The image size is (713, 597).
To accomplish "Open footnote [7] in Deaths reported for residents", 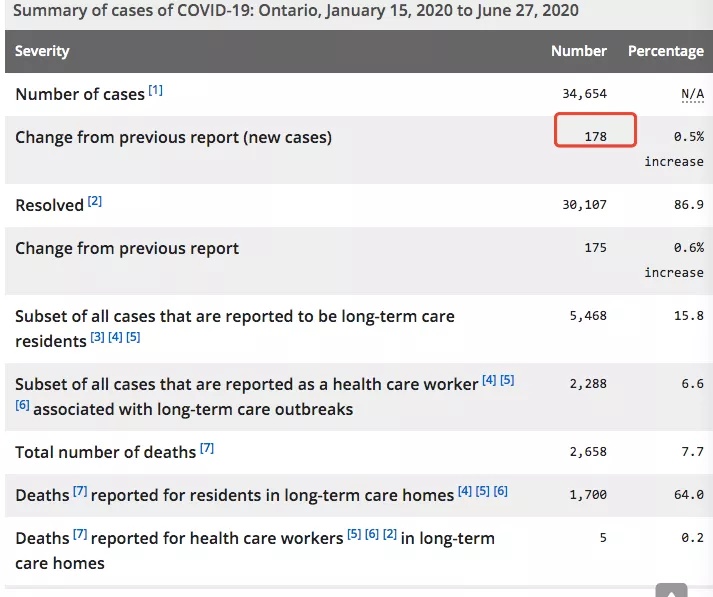I will tap(80, 491).
